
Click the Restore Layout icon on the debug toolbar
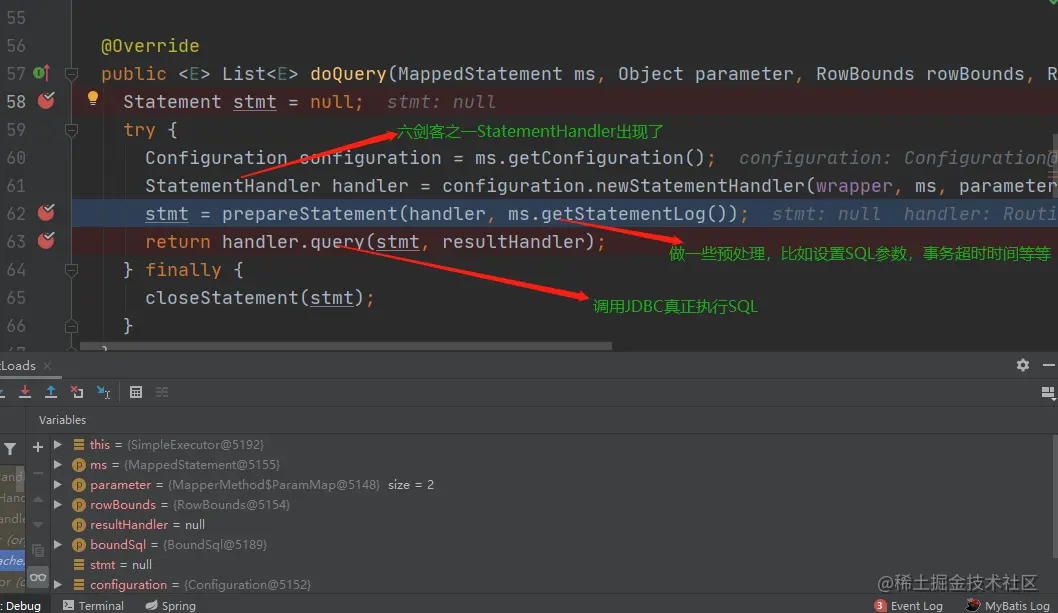(1048, 393)
